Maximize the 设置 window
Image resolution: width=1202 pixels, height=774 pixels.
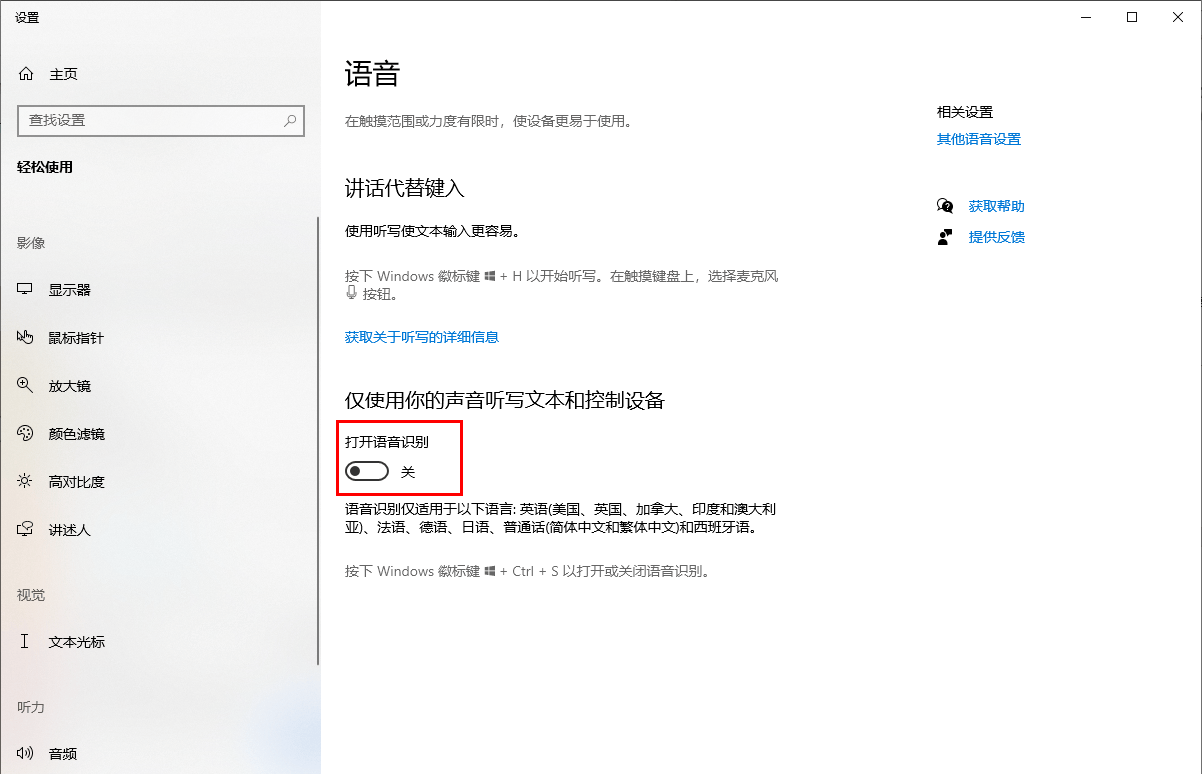click(x=1132, y=17)
